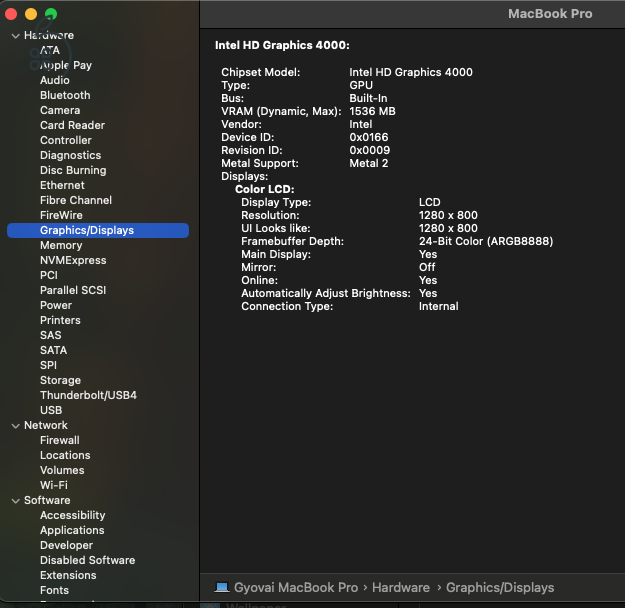The image size is (625, 608).
Task: Select Extensions under Software
Action: click(x=68, y=575)
